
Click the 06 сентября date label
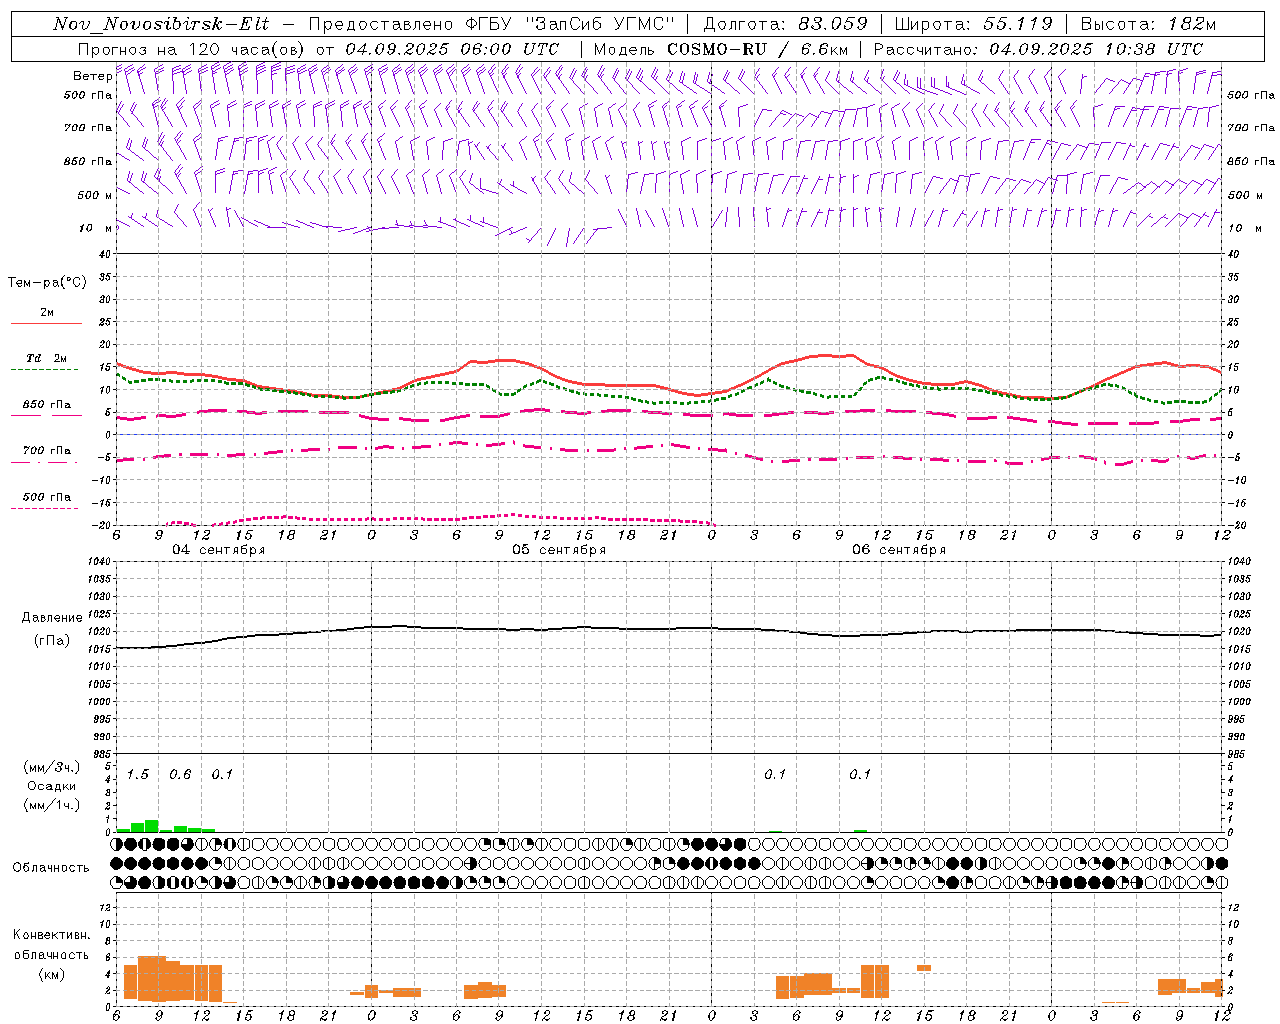pyautogui.click(x=899, y=550)
